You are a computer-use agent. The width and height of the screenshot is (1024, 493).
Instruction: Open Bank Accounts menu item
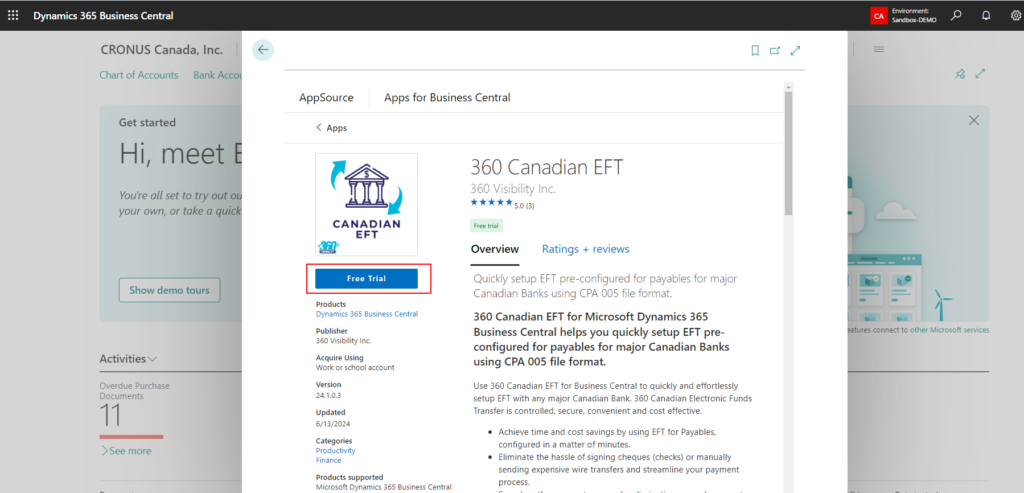[219, 75]
